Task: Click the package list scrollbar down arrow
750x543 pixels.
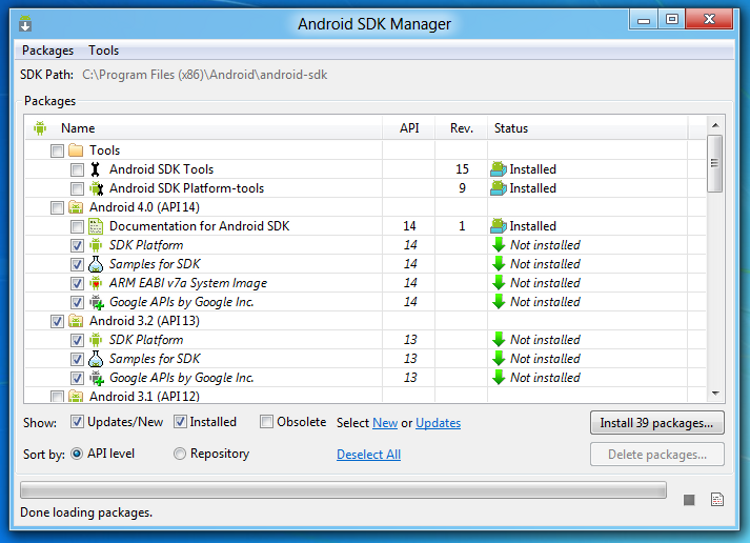Action: coord(715,393)
